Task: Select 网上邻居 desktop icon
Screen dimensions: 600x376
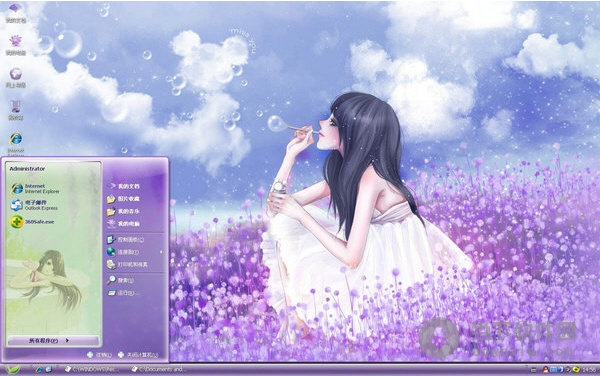Action: 16,78
